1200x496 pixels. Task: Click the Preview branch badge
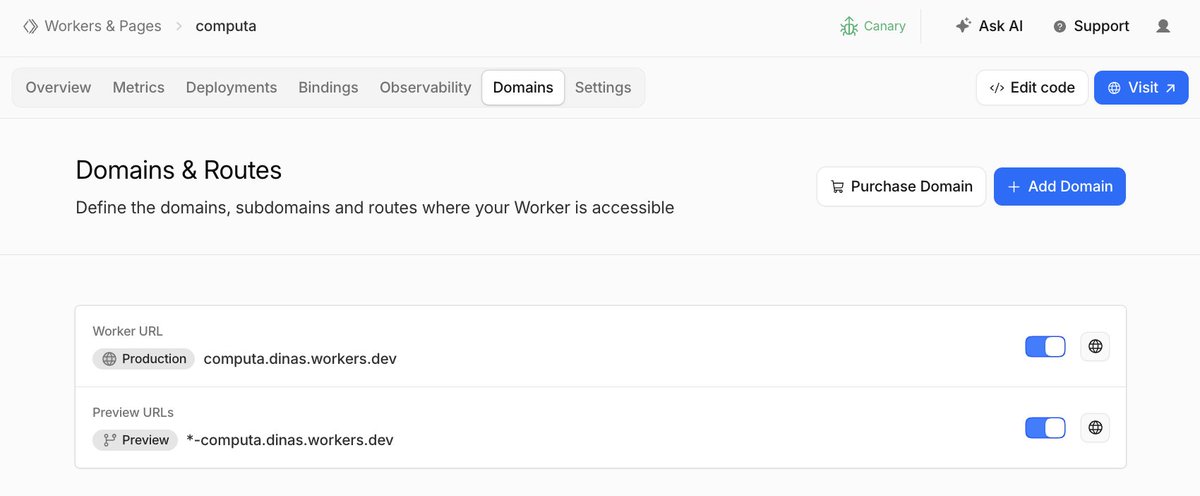[135, 439]
